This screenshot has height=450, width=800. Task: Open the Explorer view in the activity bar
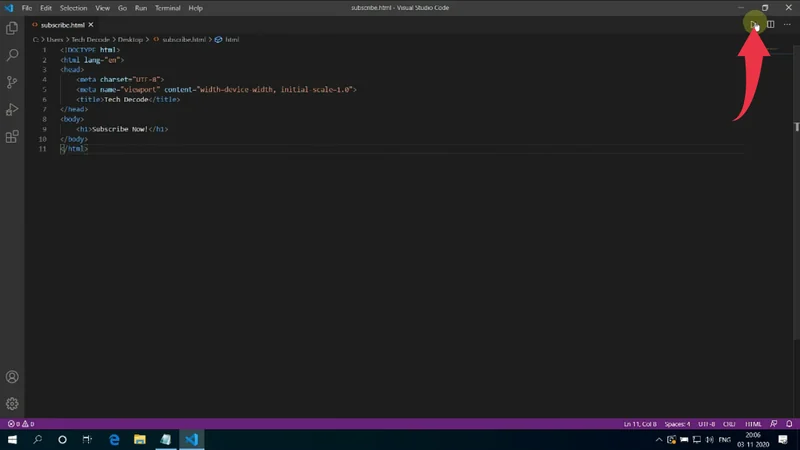coord(12,29)
